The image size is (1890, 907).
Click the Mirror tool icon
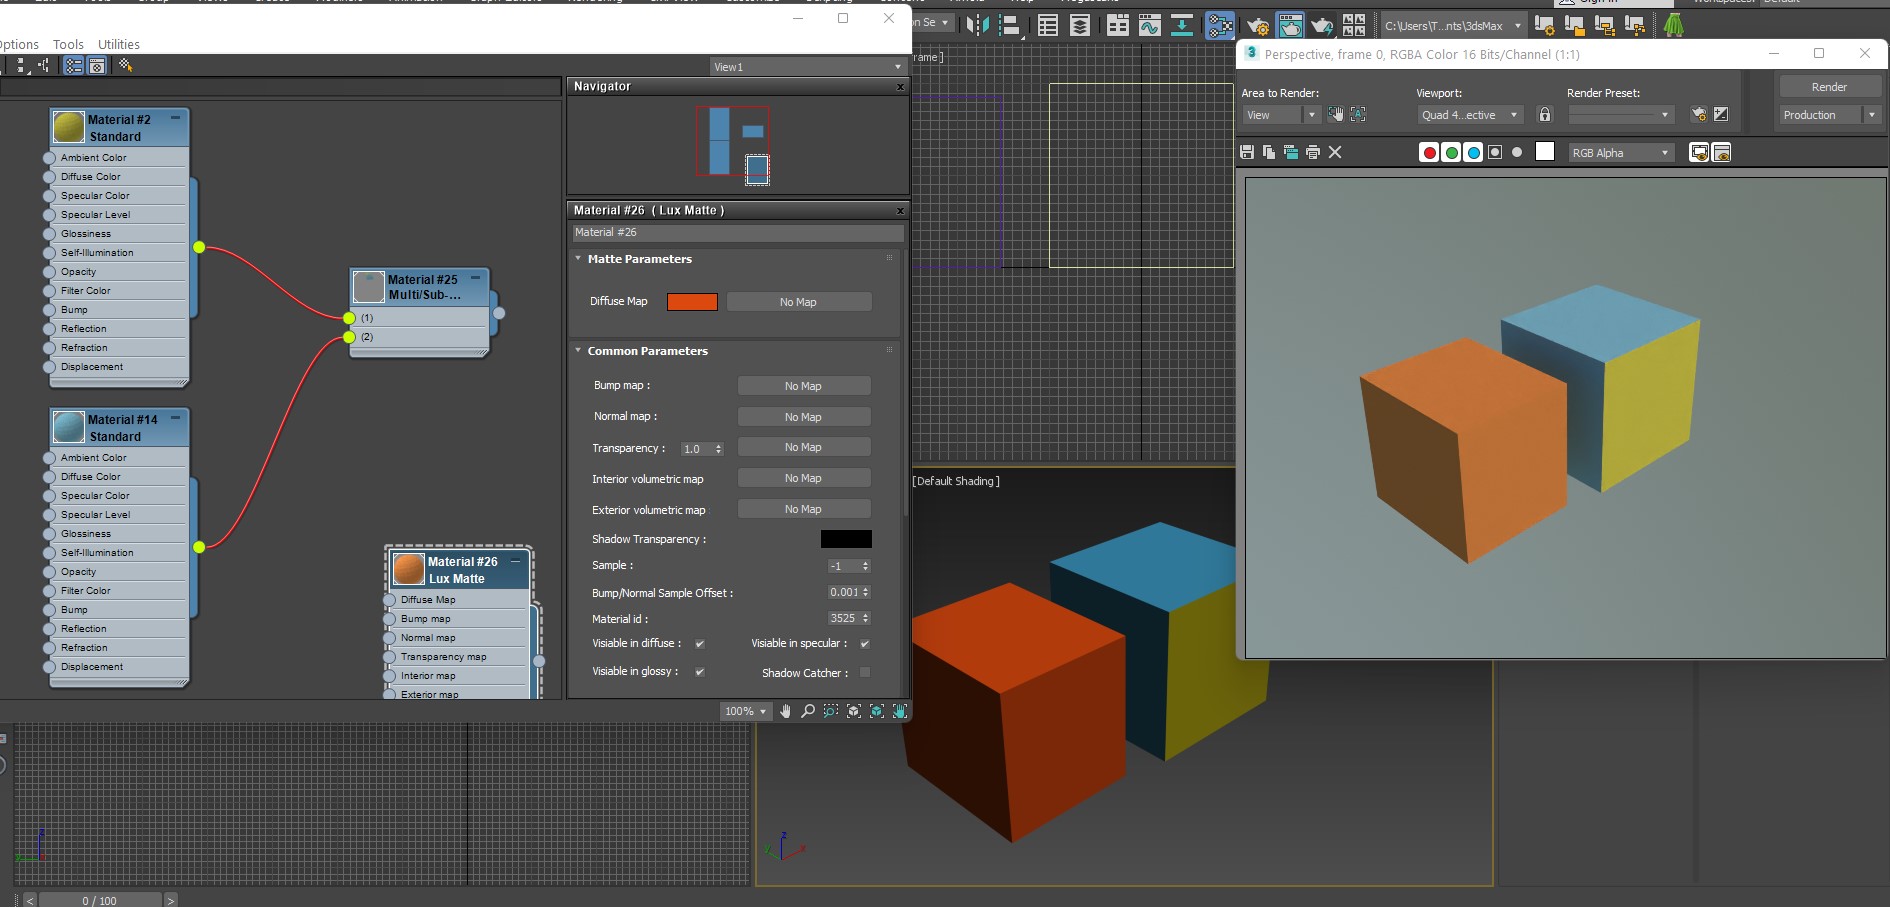click(x=977, y=26)
